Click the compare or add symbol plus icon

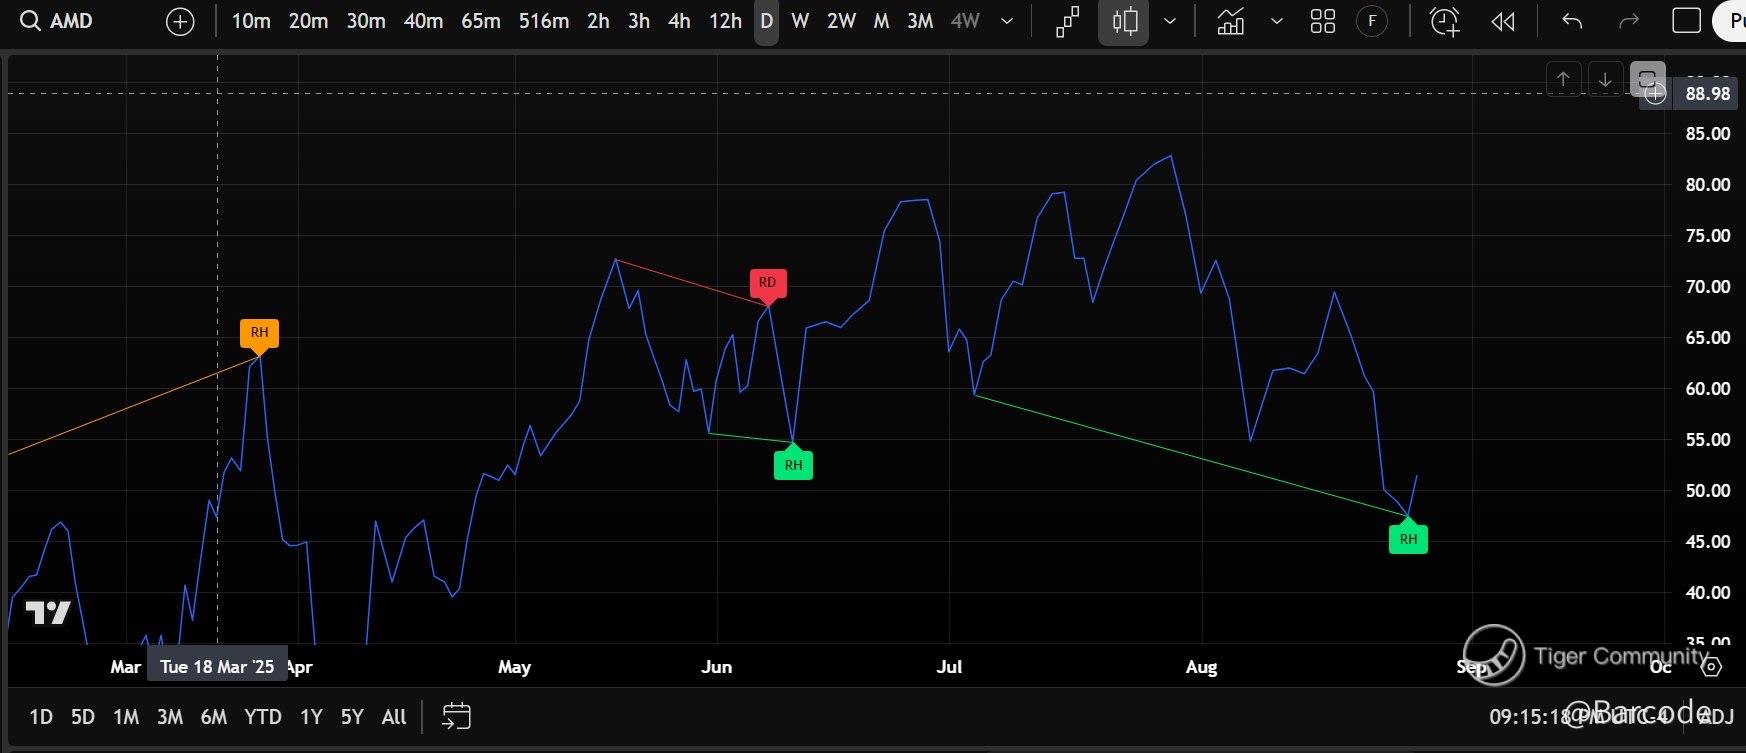click(180, 21)
